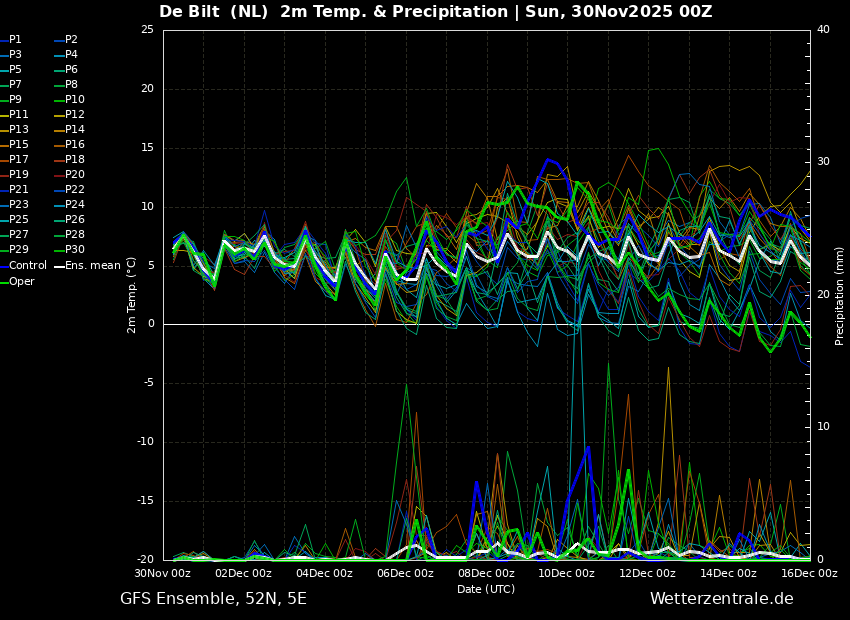
Task: Click the 16Dec 00z date tick label
Action: point(809,574)
